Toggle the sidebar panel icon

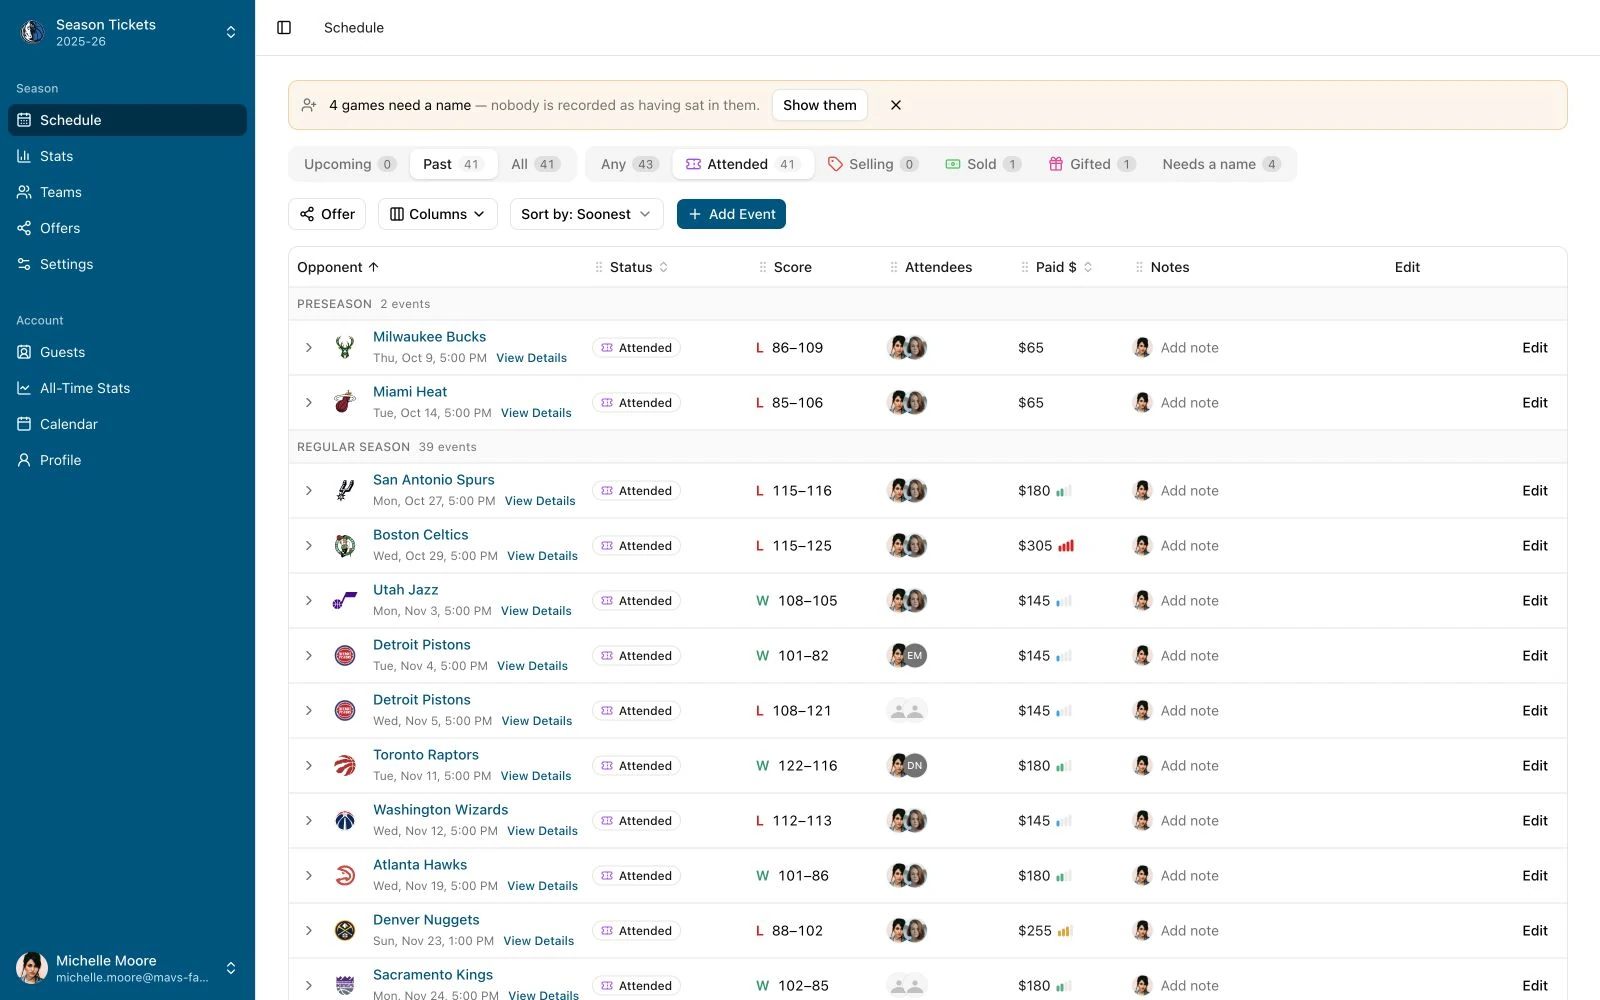(x=284, y=28)
